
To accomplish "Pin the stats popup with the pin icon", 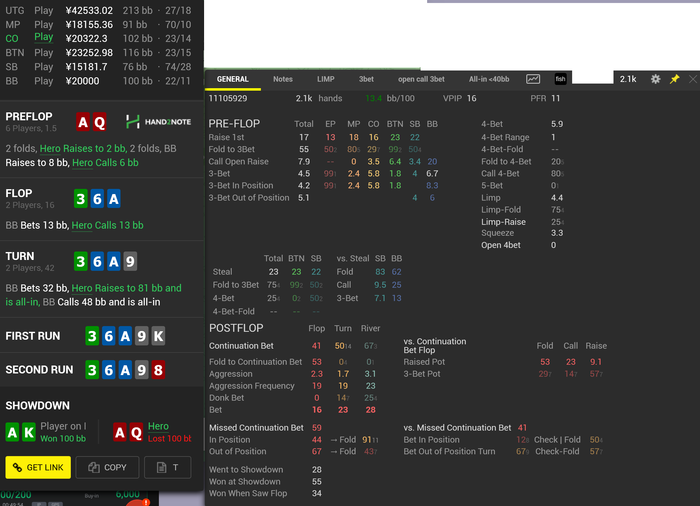I will 674,79.
